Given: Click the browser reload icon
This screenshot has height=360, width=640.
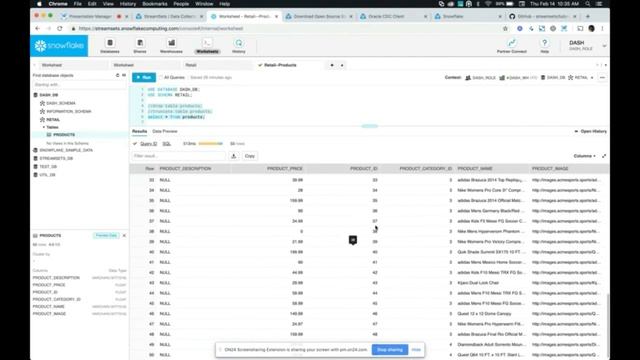Looking at the screenshot, I should [x=60, y=29].
